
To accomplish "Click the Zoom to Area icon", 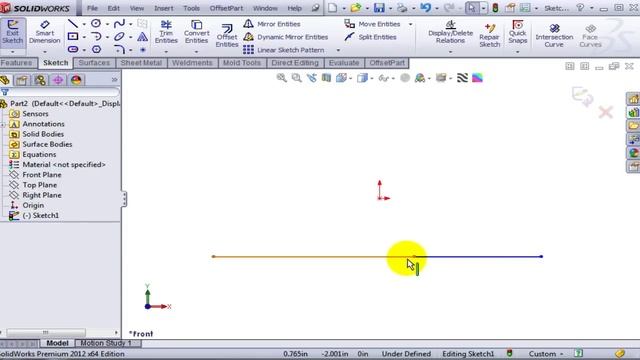I will coord(296,78).
